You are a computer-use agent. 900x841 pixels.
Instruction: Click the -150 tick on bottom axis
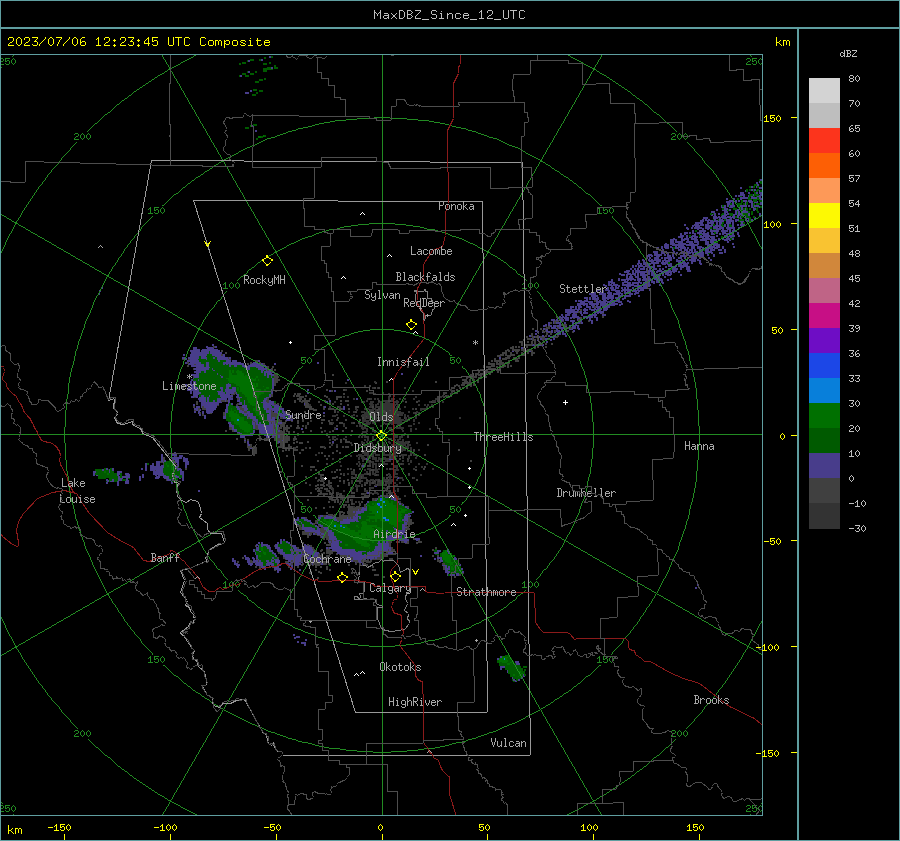coord(59,827)
